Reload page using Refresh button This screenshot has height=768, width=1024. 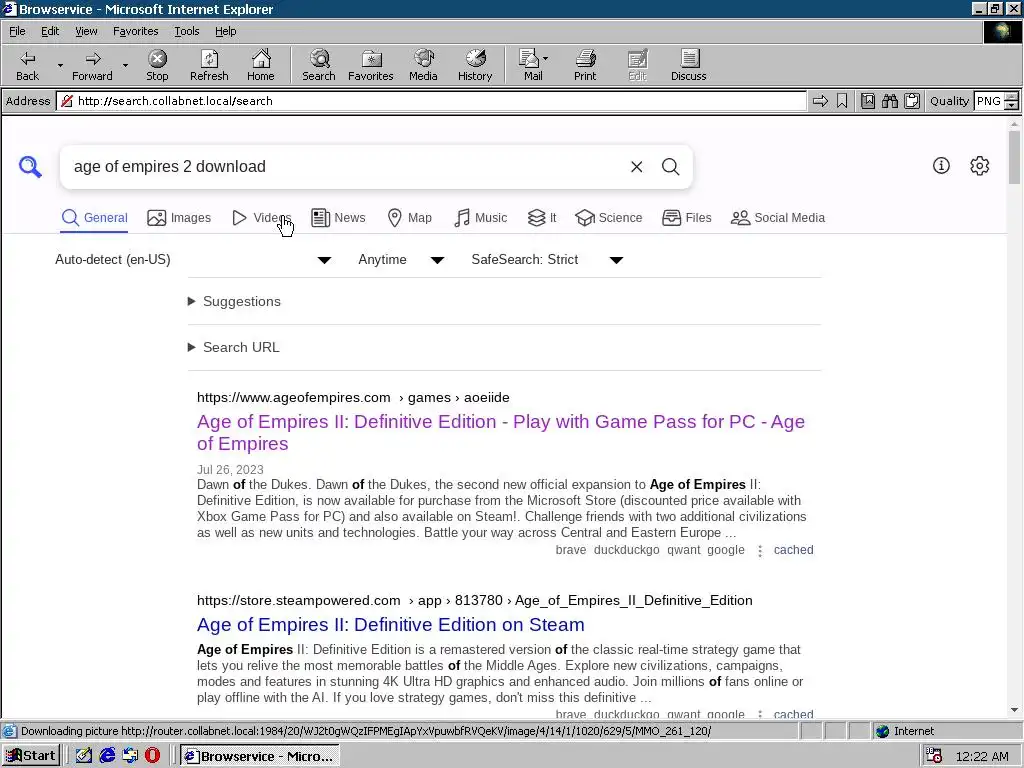coord(209,65)
